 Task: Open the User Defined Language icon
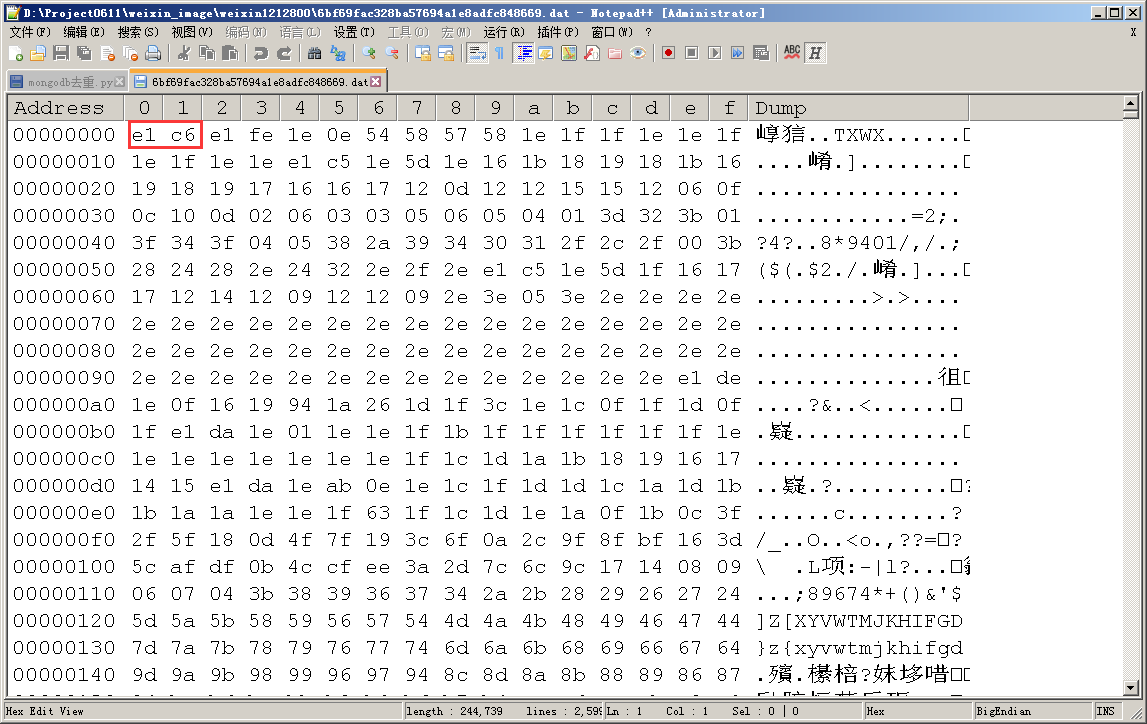546,53
